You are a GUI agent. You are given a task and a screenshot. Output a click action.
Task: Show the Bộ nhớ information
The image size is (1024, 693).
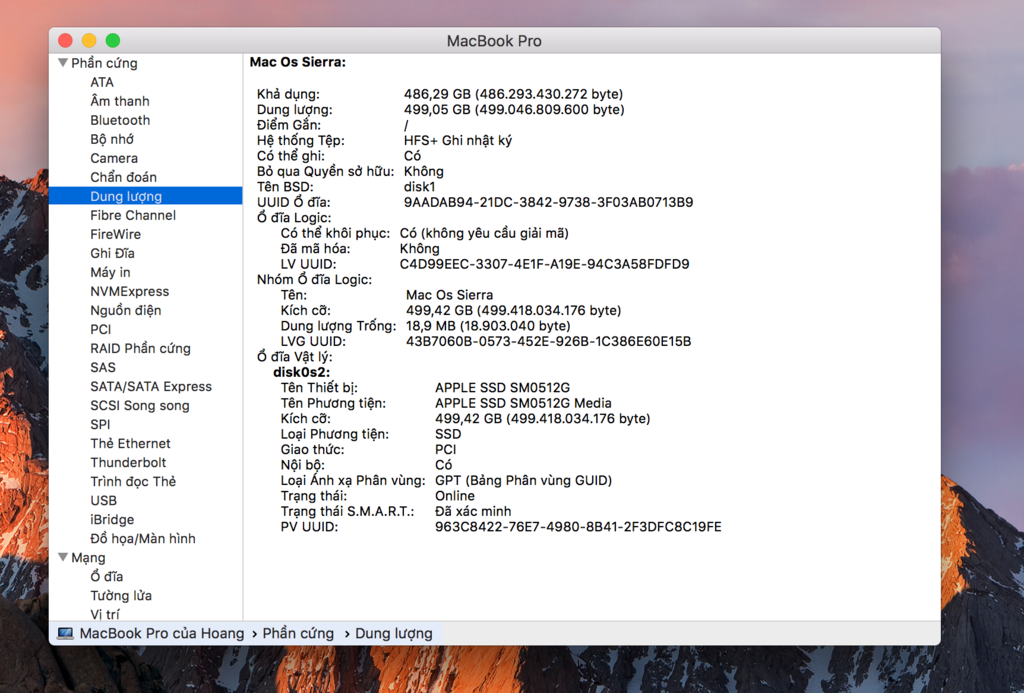[x=112, y=139]
